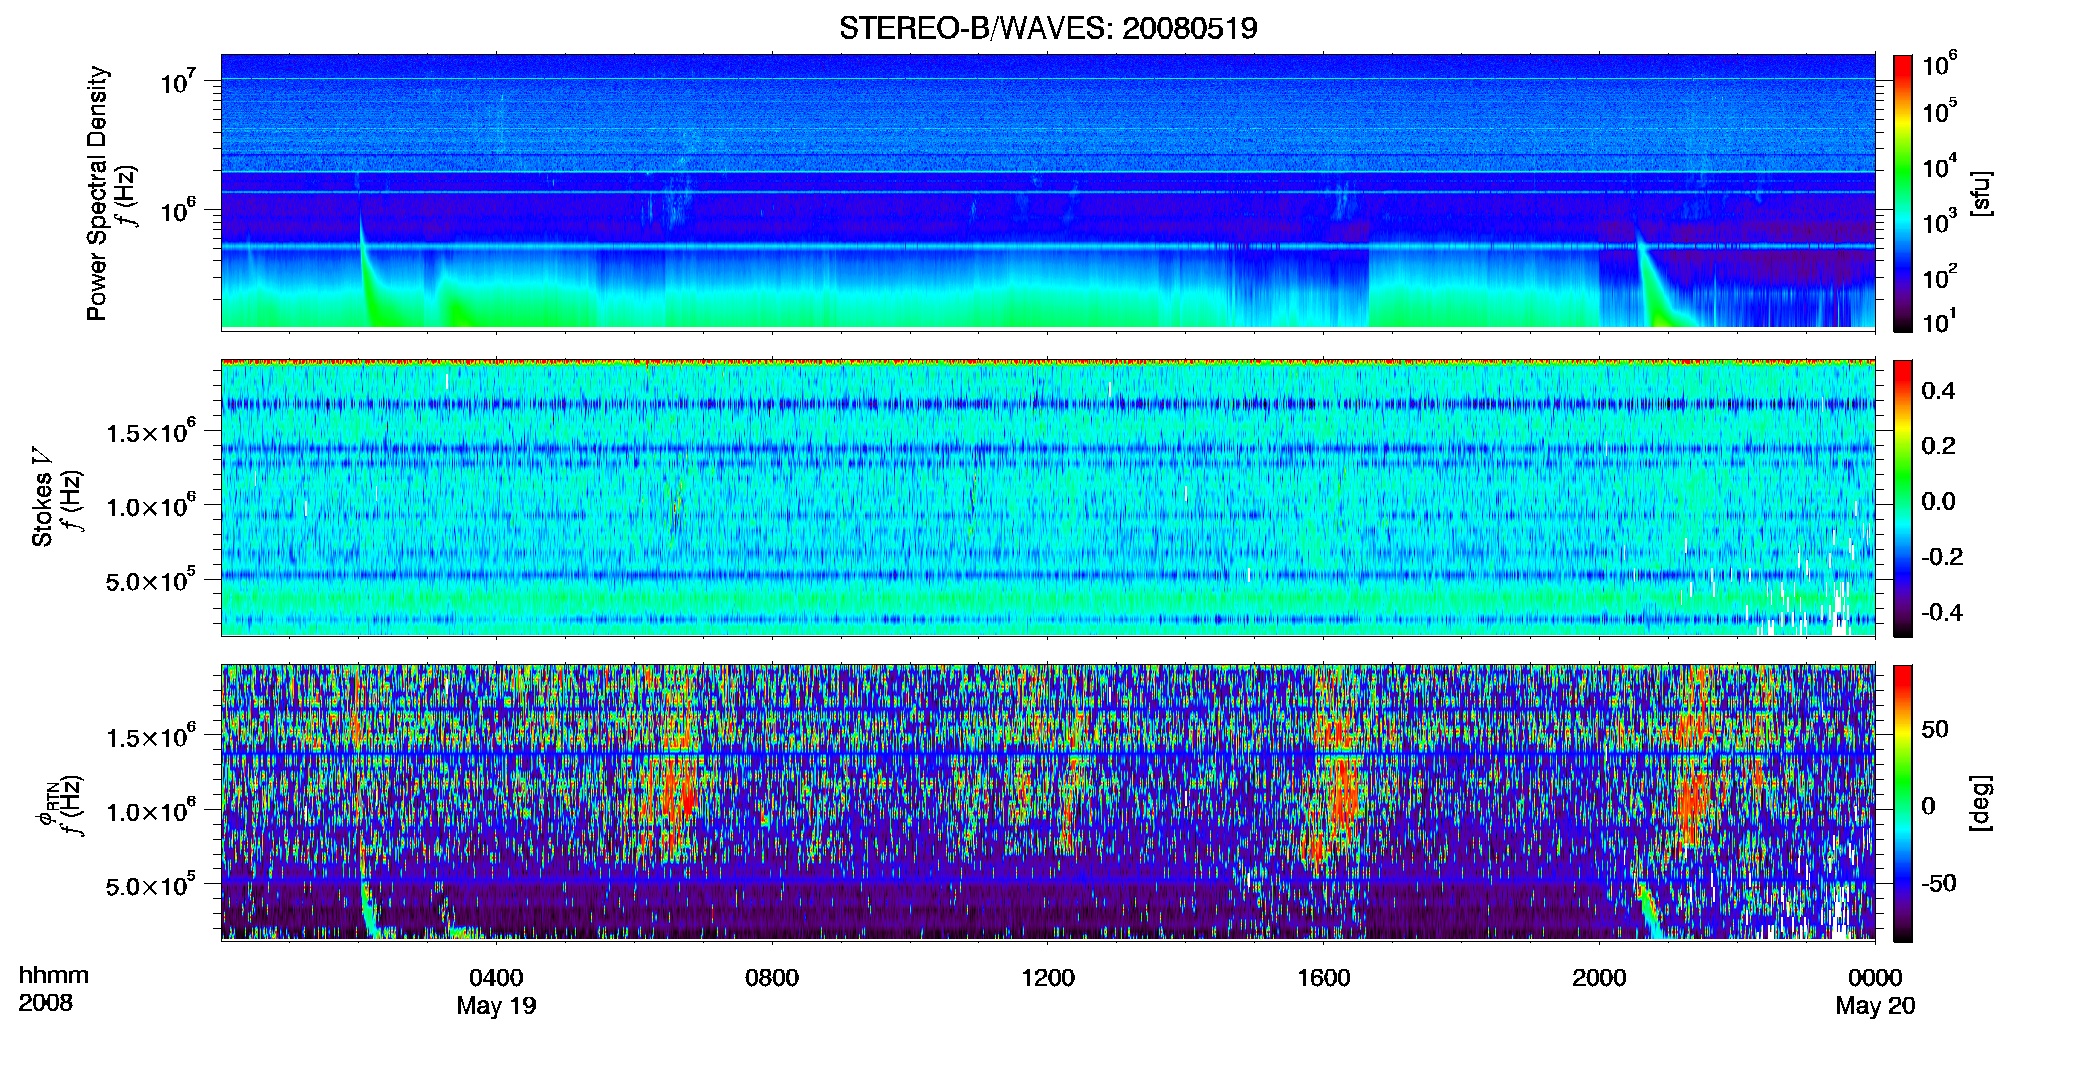The image size is (2096, 1080).
Task: Click the 0 label on degree colorbar
Action: tap(1928, 806)
